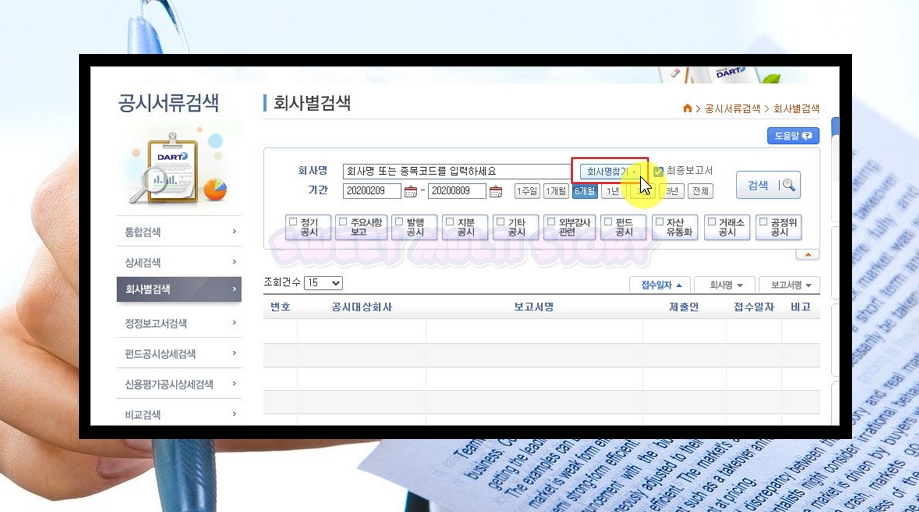919x512 pixels.
Task: Click 제출인 column header
Action: tap(684, 307)
